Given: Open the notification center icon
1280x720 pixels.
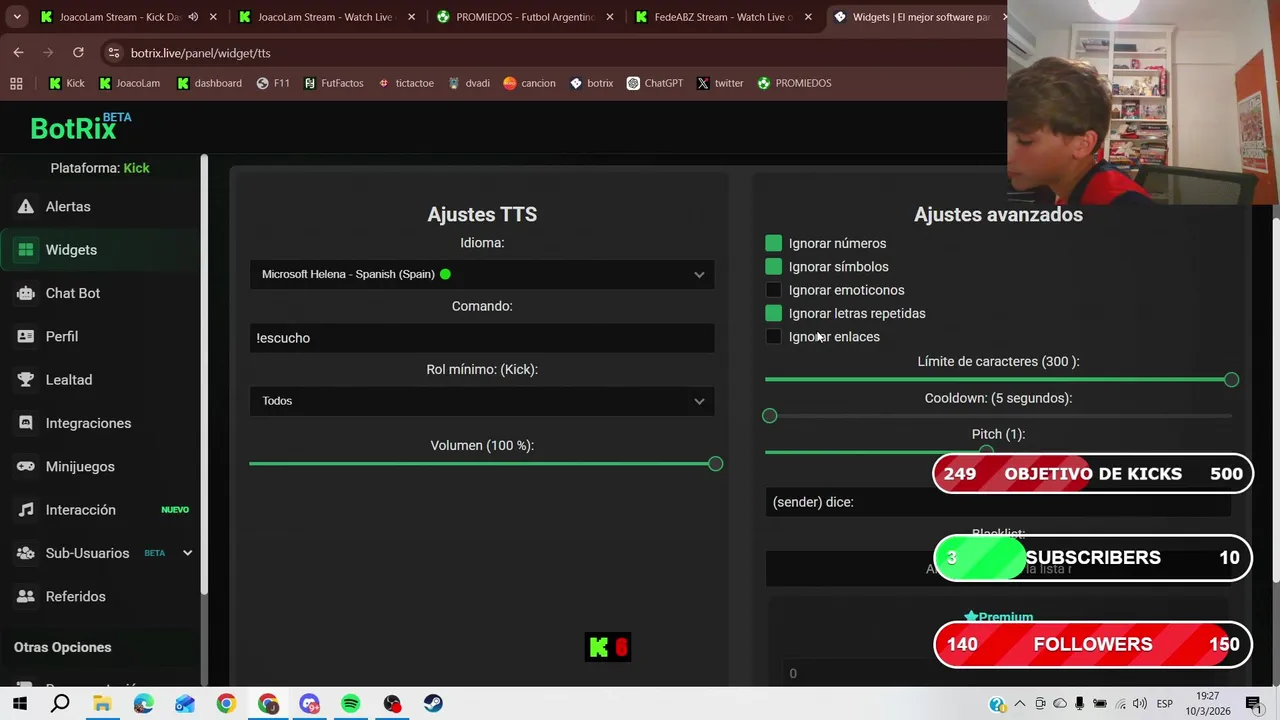Looking at the screenshot, I should [1253, 704].
